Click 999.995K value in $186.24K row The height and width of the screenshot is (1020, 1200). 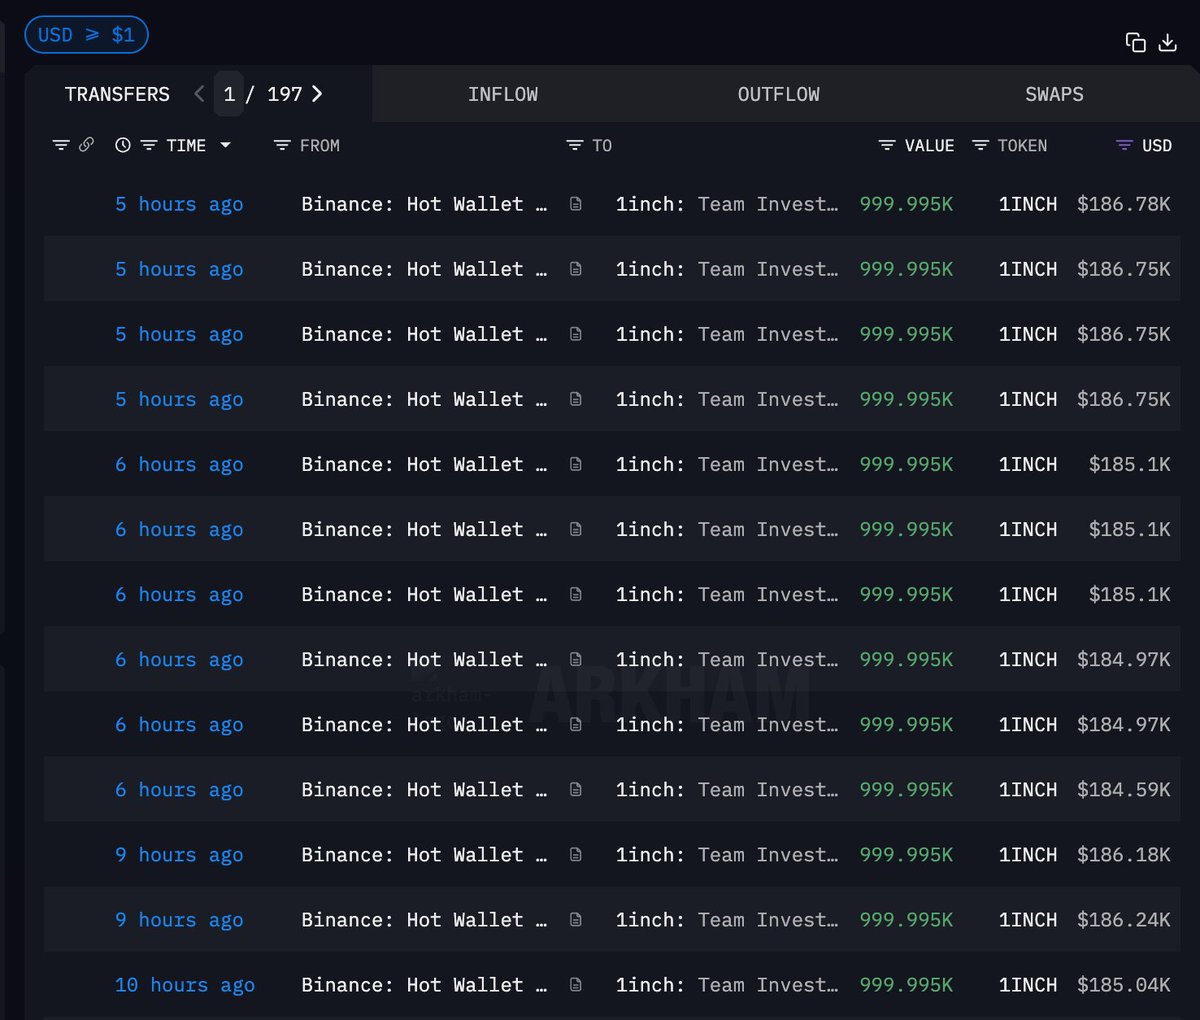(906, 920)
